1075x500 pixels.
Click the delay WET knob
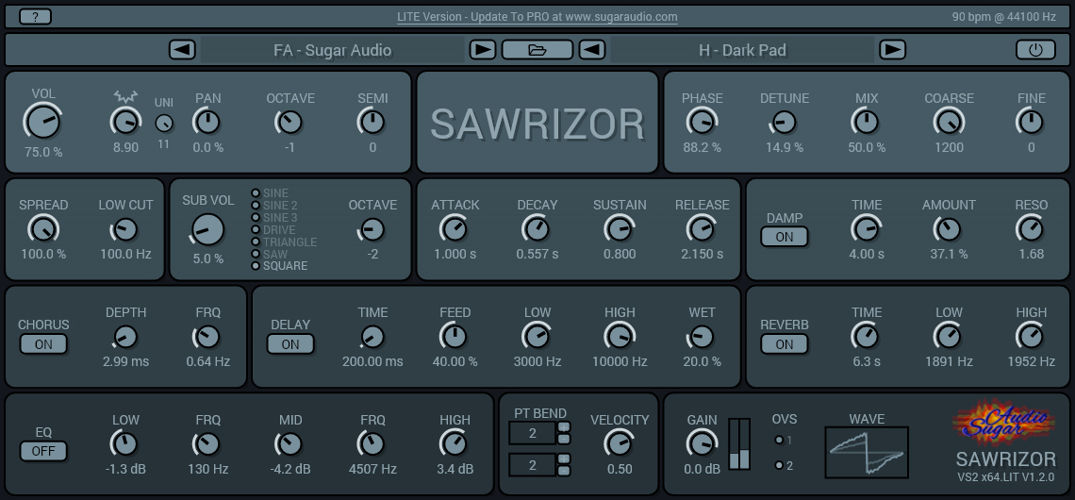[x=702, y=337]
